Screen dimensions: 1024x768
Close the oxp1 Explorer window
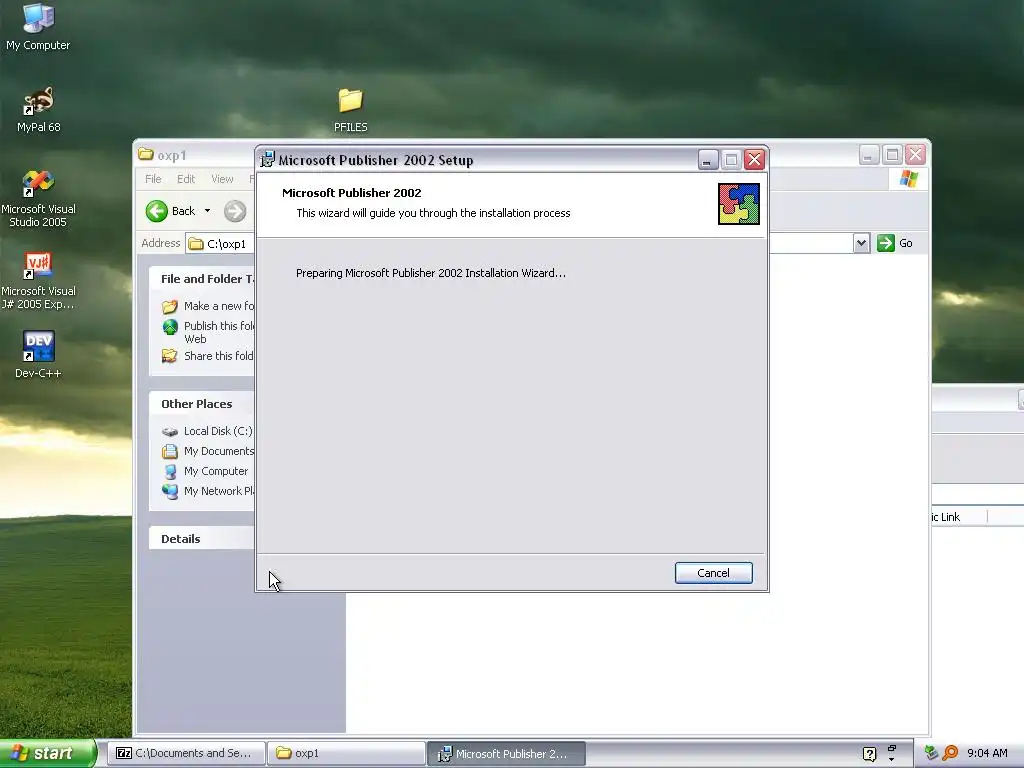(x=916, y=155)
